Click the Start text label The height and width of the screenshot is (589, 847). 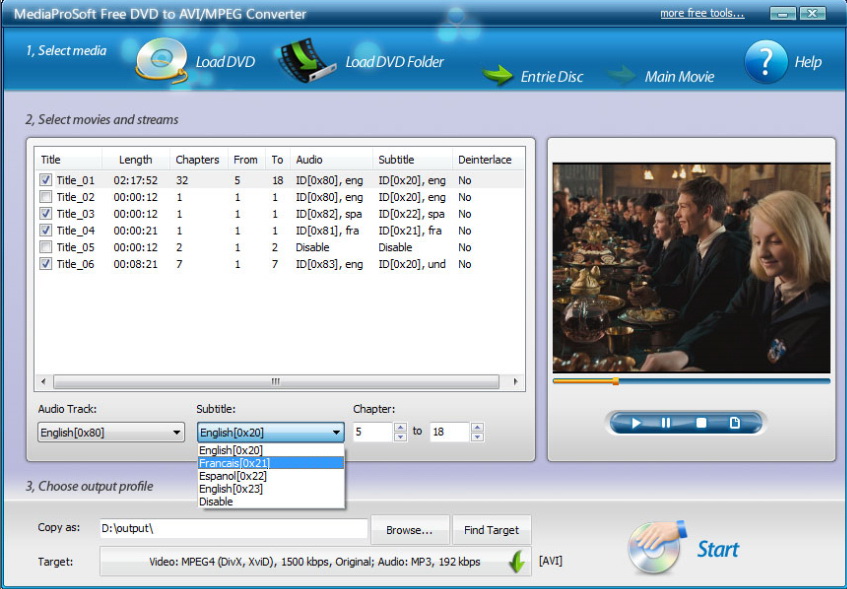[x=717, y=549]
